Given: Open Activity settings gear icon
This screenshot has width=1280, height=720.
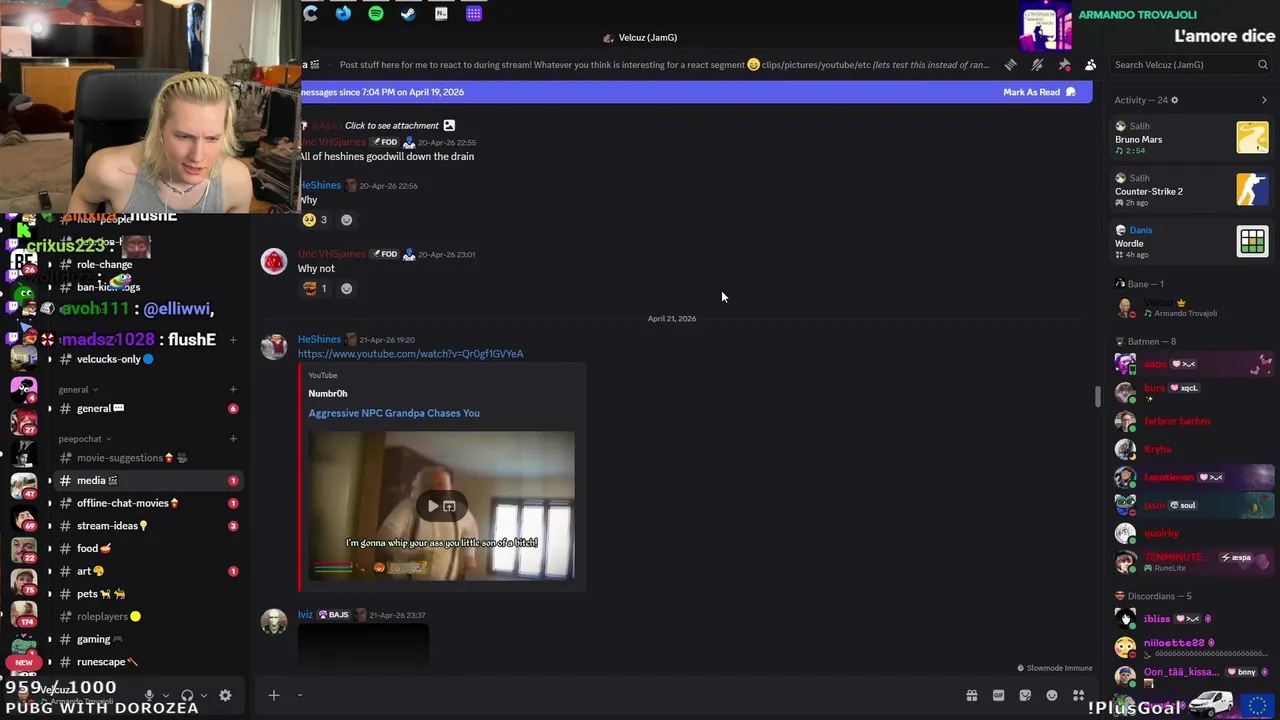Looking at the screenshot, I should (x=1174, y=100).
